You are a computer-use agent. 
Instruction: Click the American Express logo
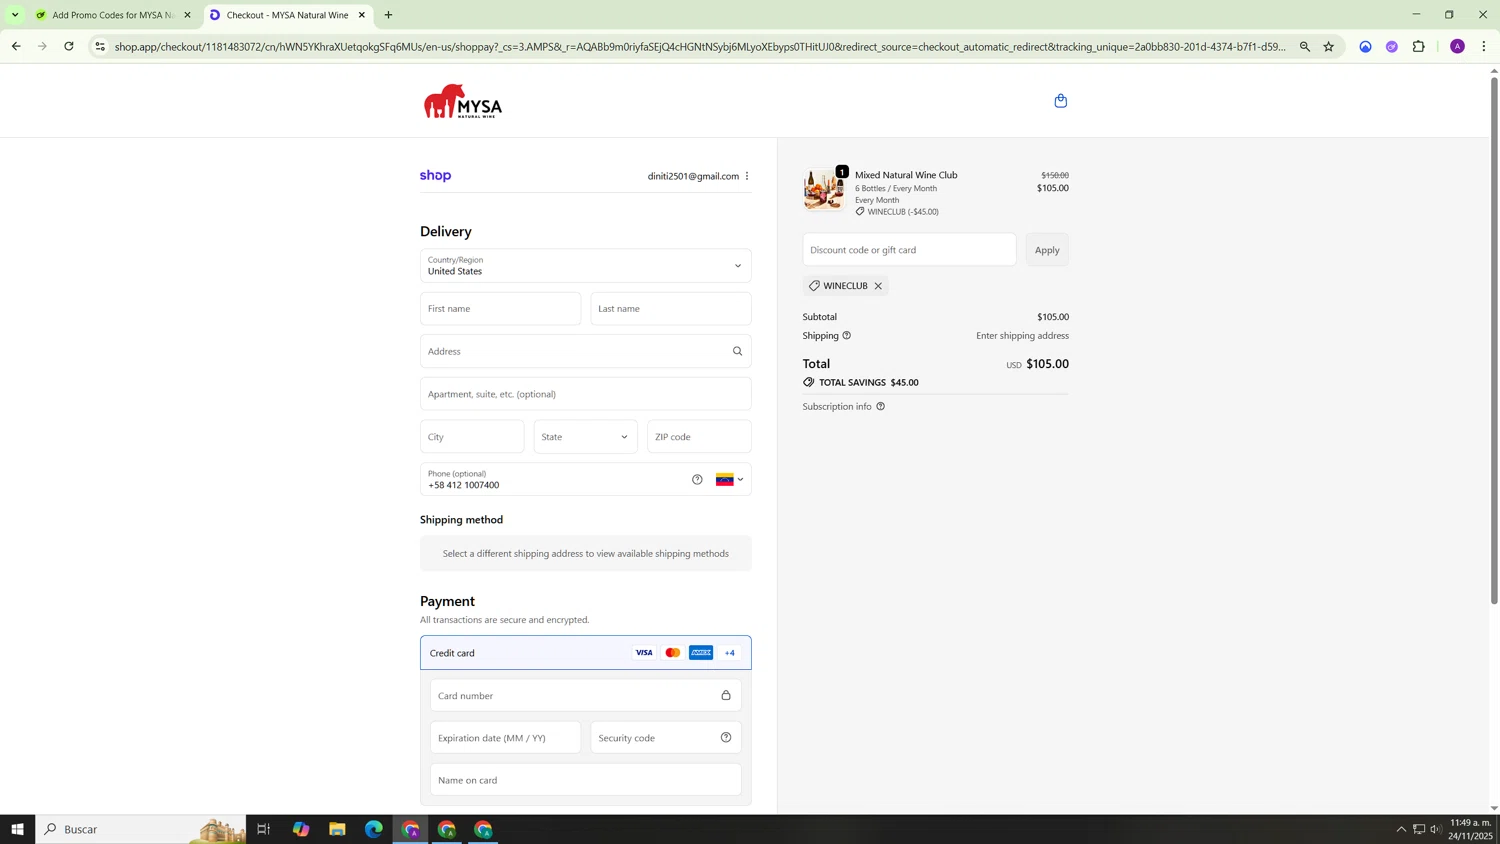tap(701, 653)
